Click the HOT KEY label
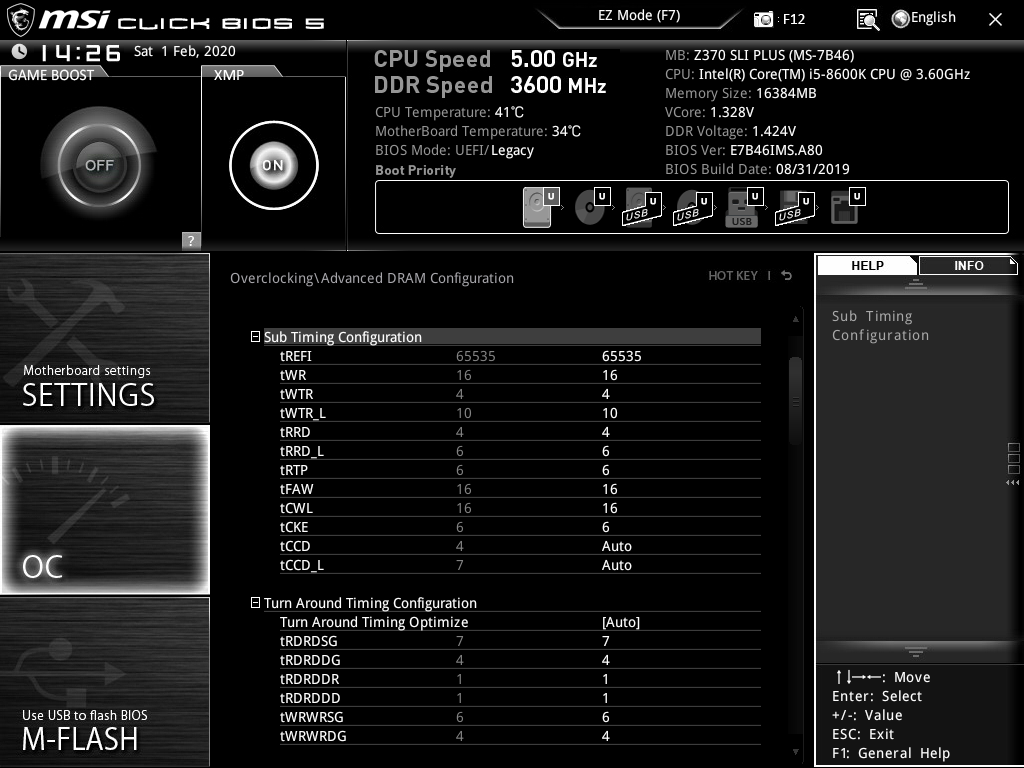 pos(733,276)
